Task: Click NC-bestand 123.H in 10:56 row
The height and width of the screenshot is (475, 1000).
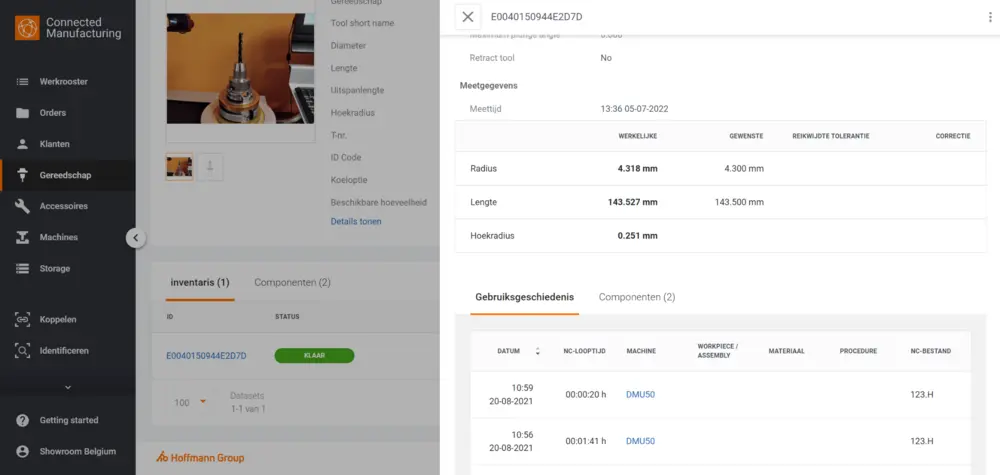Action: (922, 441)
